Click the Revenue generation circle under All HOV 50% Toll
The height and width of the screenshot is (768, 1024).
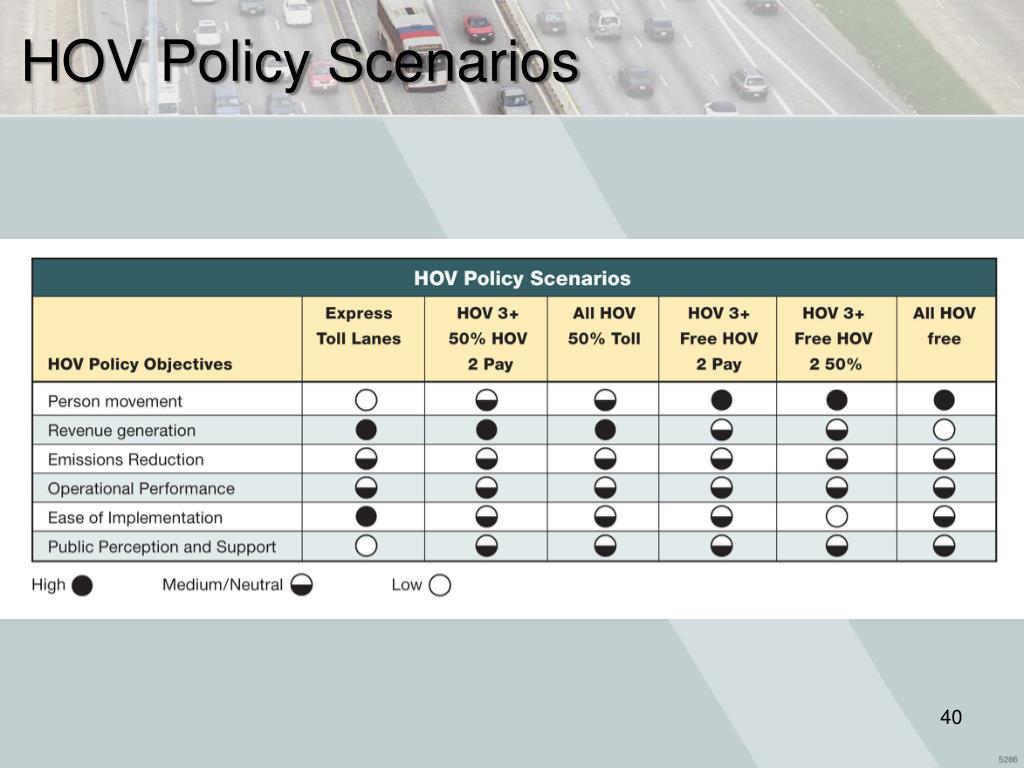click(x=605, y=429)
